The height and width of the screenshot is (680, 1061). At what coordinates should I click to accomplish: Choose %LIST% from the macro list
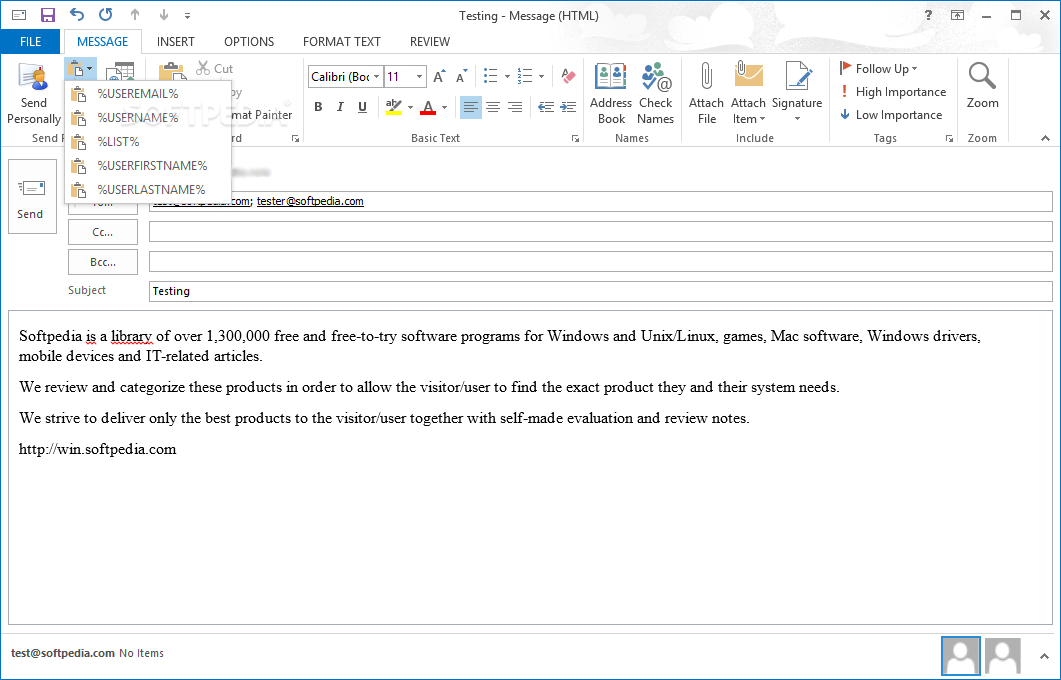tap(148, 141)
